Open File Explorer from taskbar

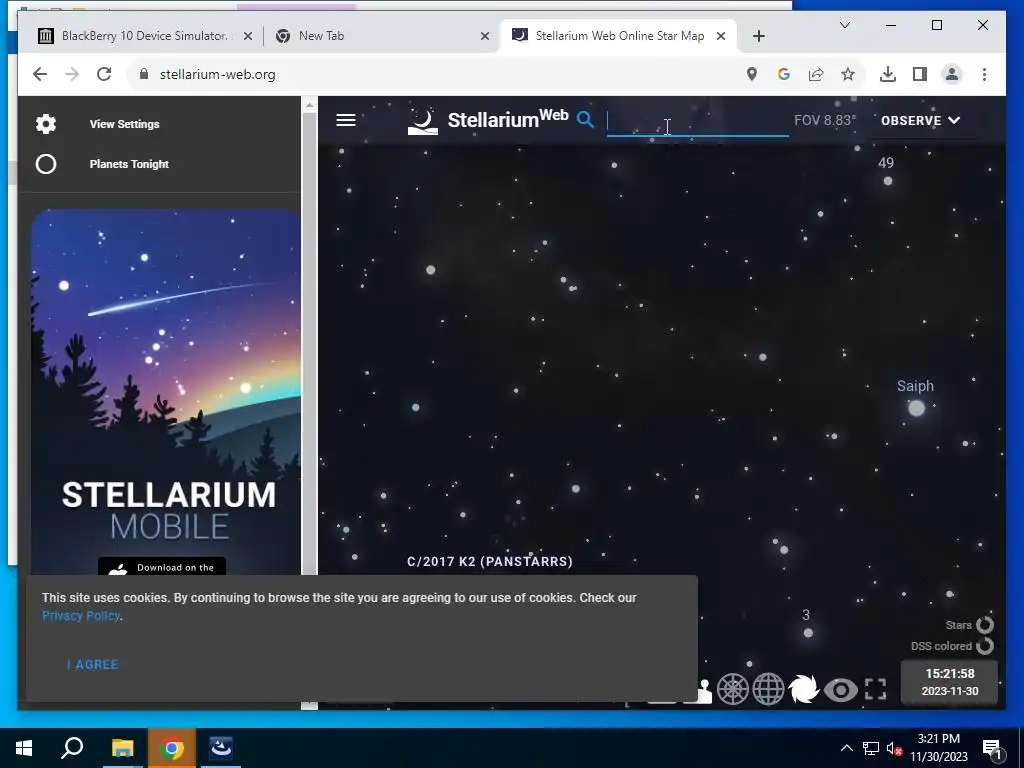click(122, 748)
